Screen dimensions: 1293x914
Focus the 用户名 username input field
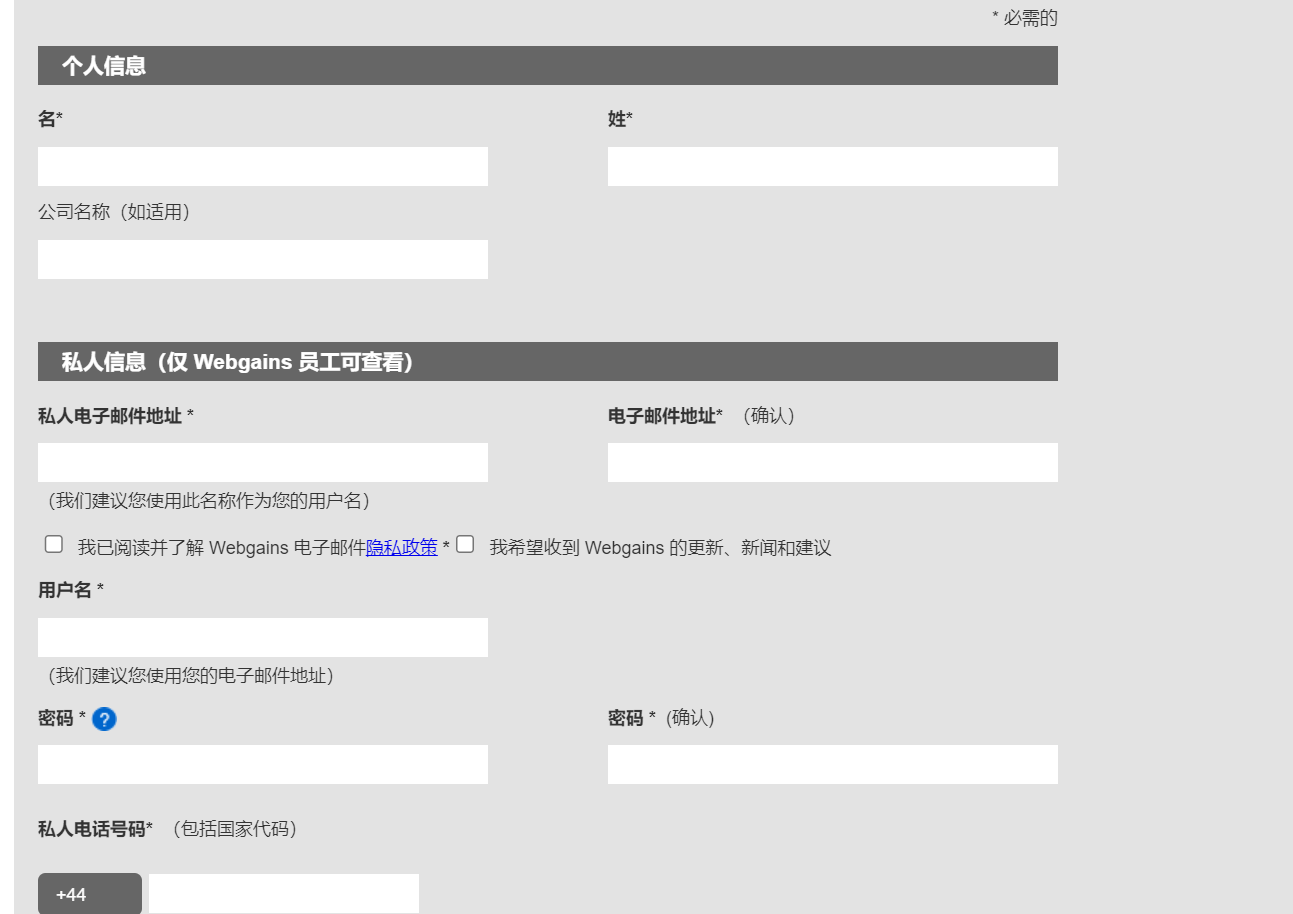[x=263, y=637]
